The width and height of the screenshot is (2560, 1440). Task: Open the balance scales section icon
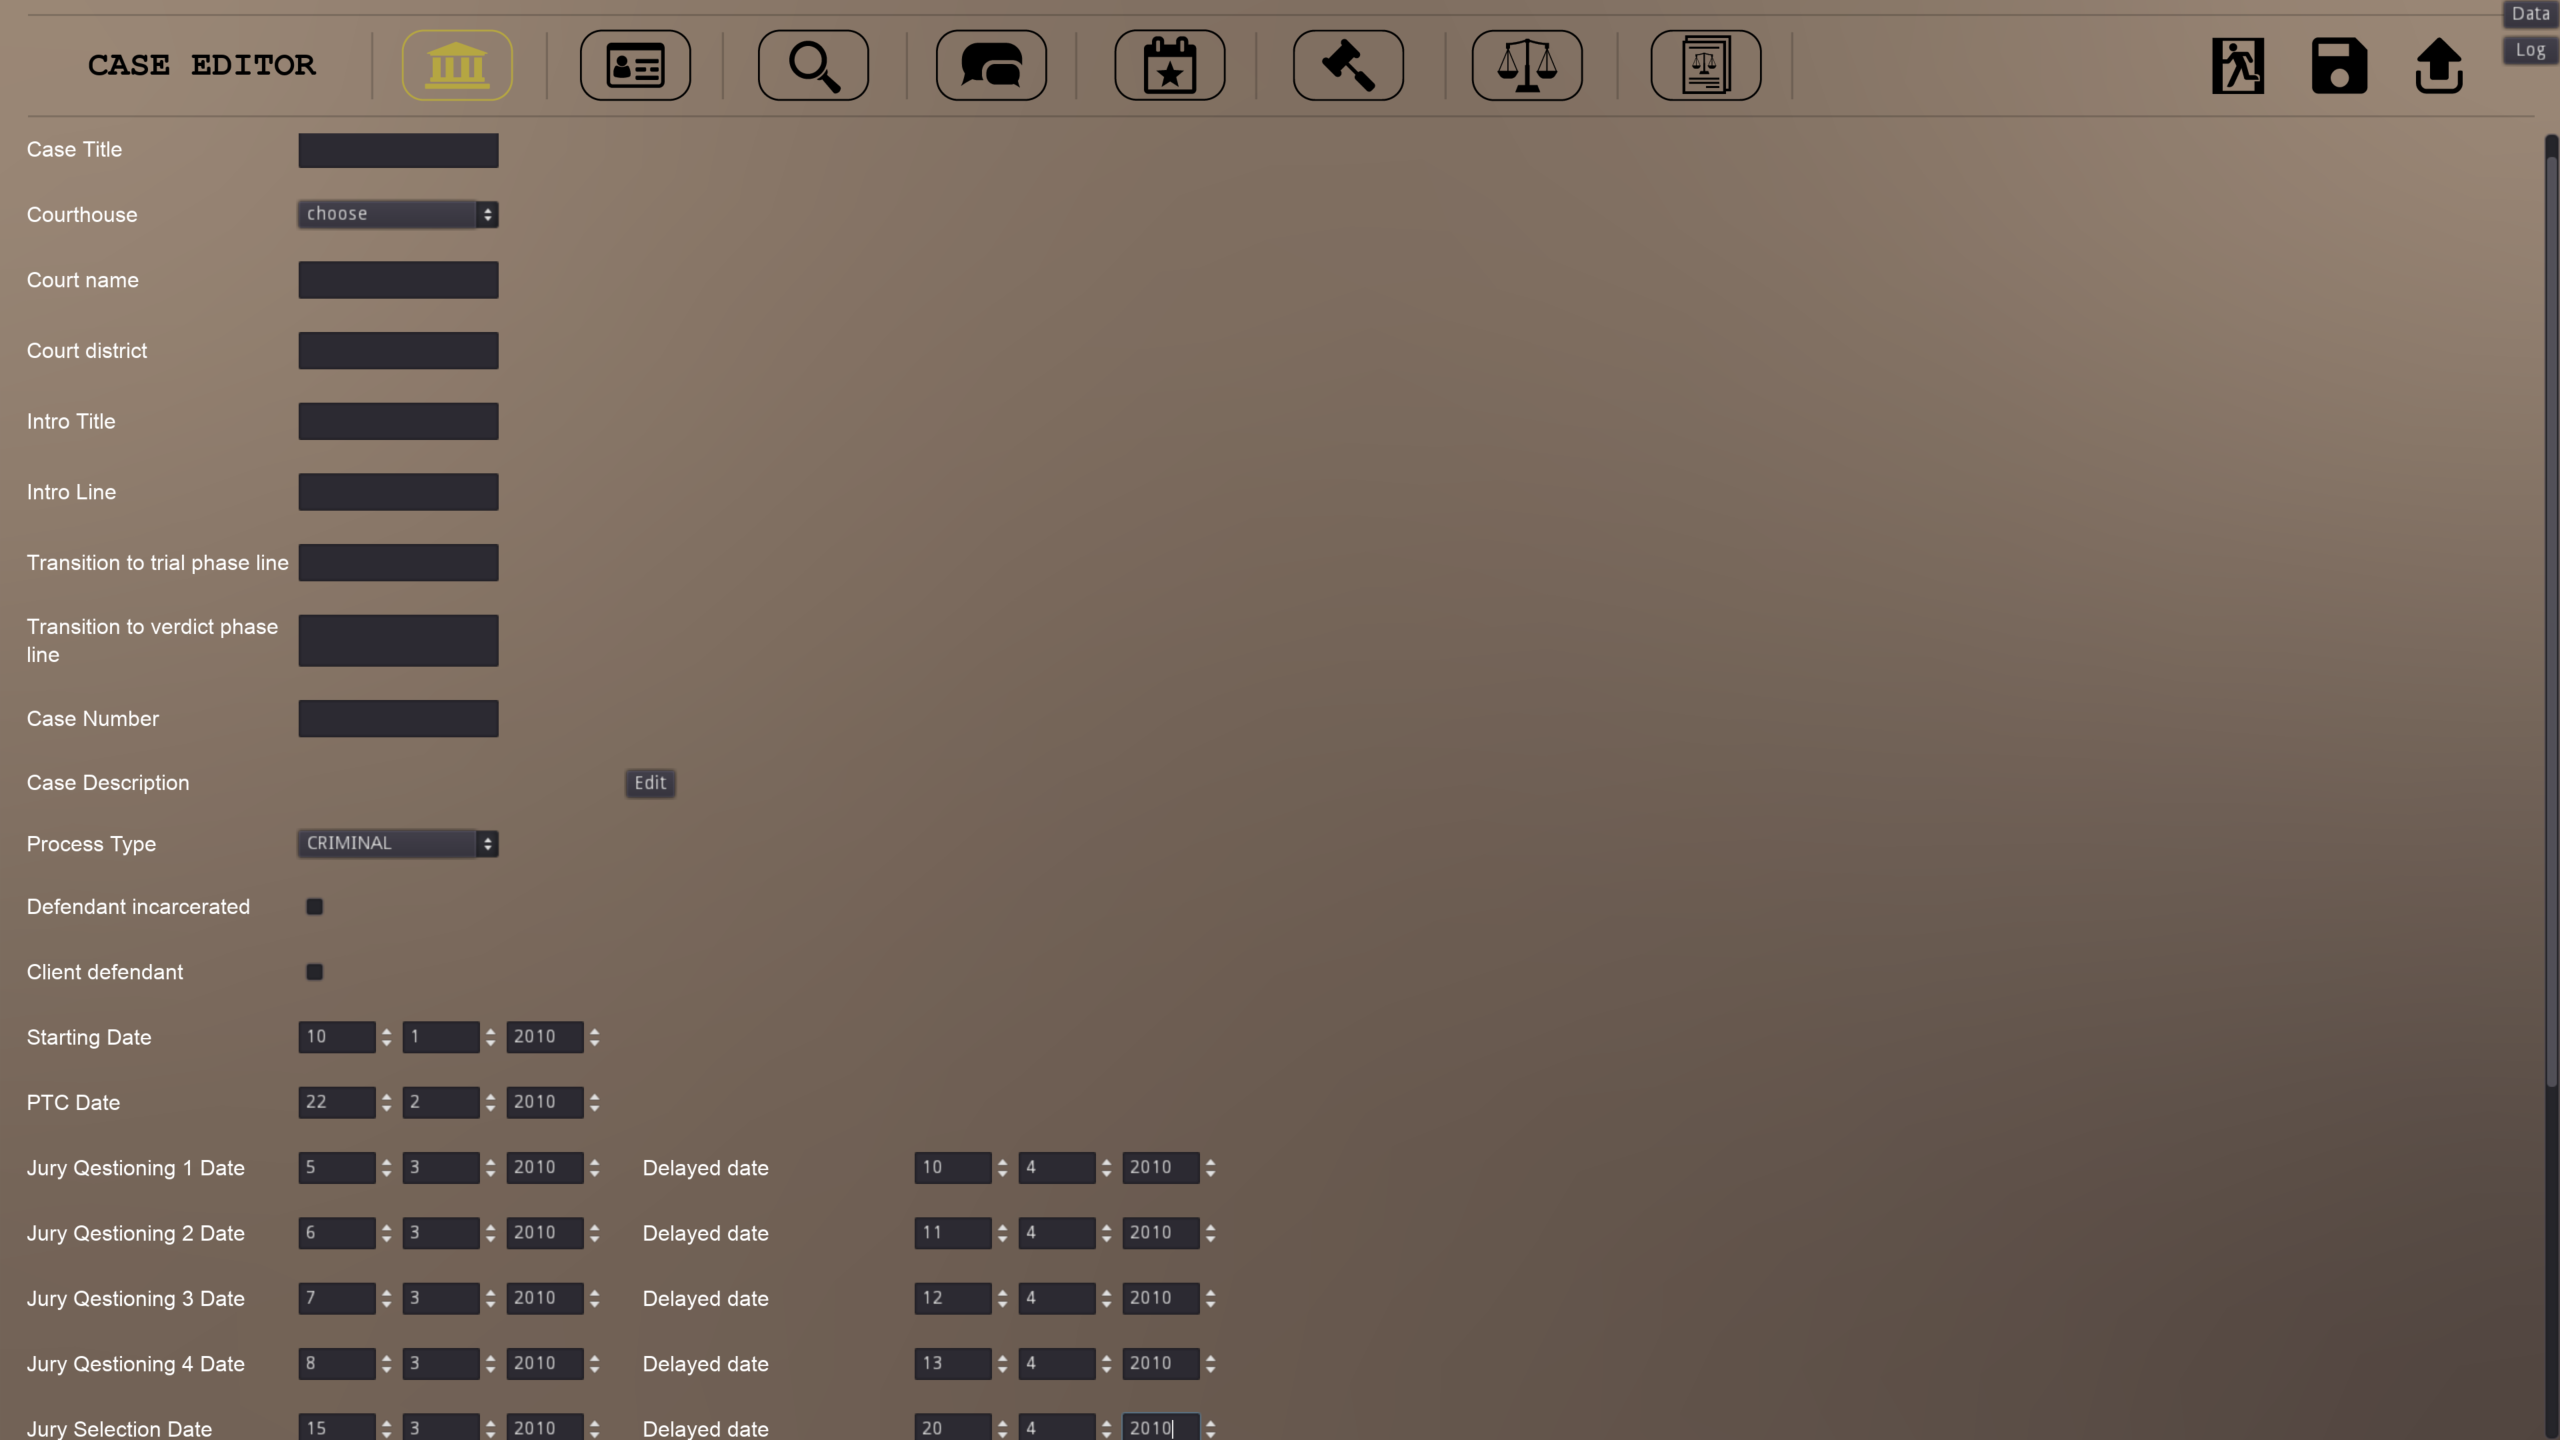pos(1526,66)
